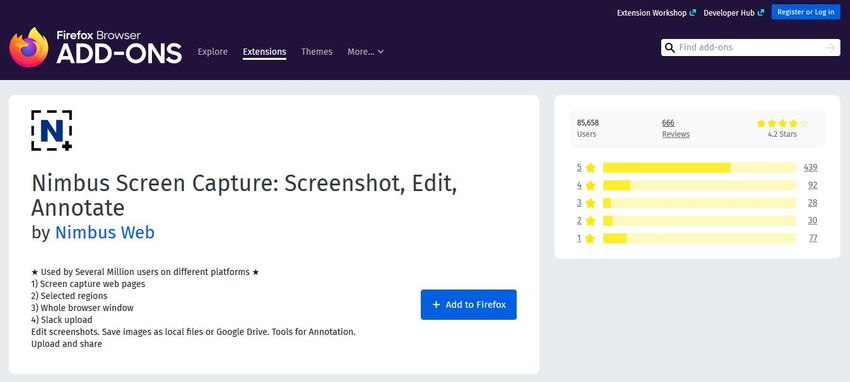
Task: Open the 439 five-star reviews count
Action: pyautogui.click(x=810, y=167)
